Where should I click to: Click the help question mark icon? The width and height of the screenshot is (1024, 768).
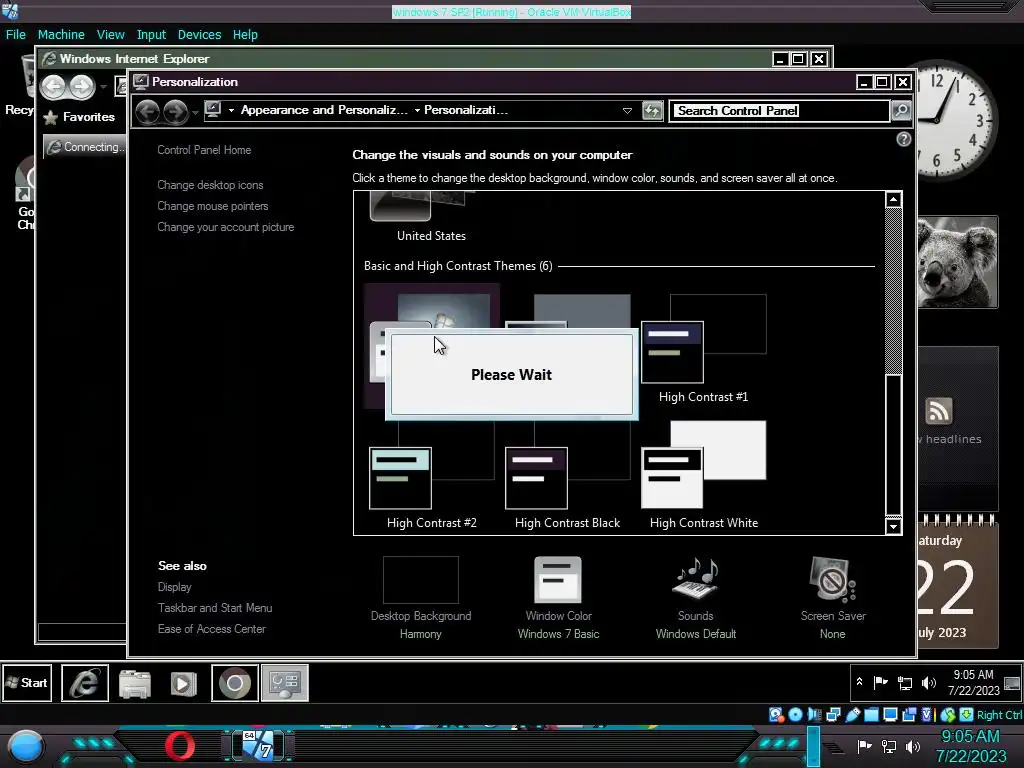[x=903, y=139]
